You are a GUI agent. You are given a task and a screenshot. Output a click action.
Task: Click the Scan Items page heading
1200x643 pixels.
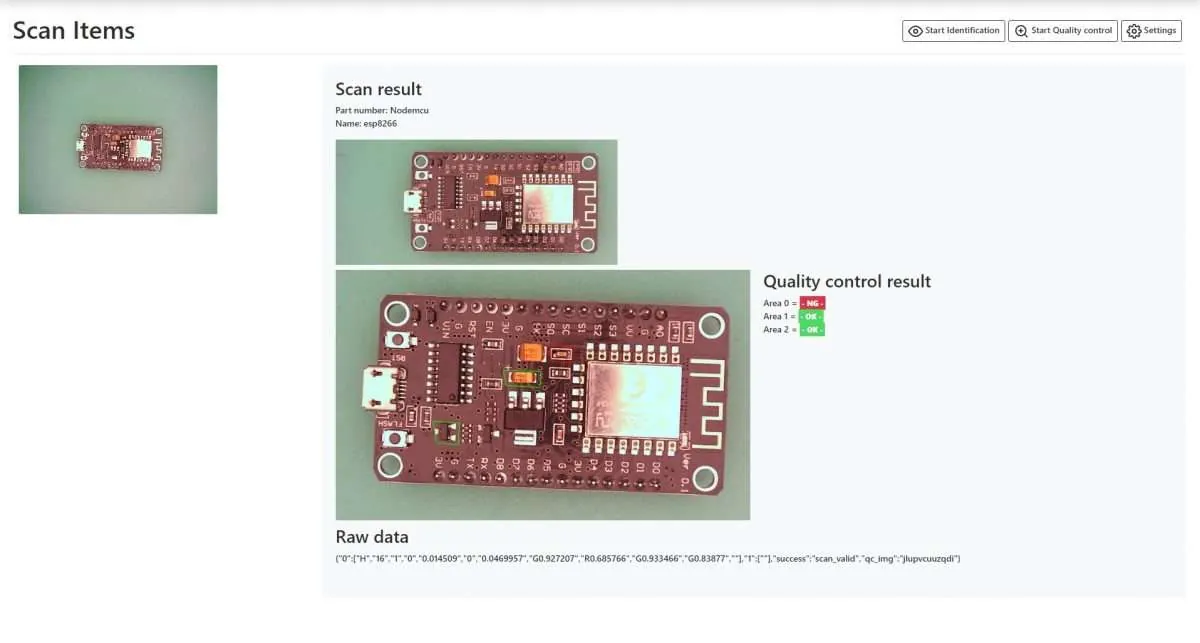pos(74,31)
